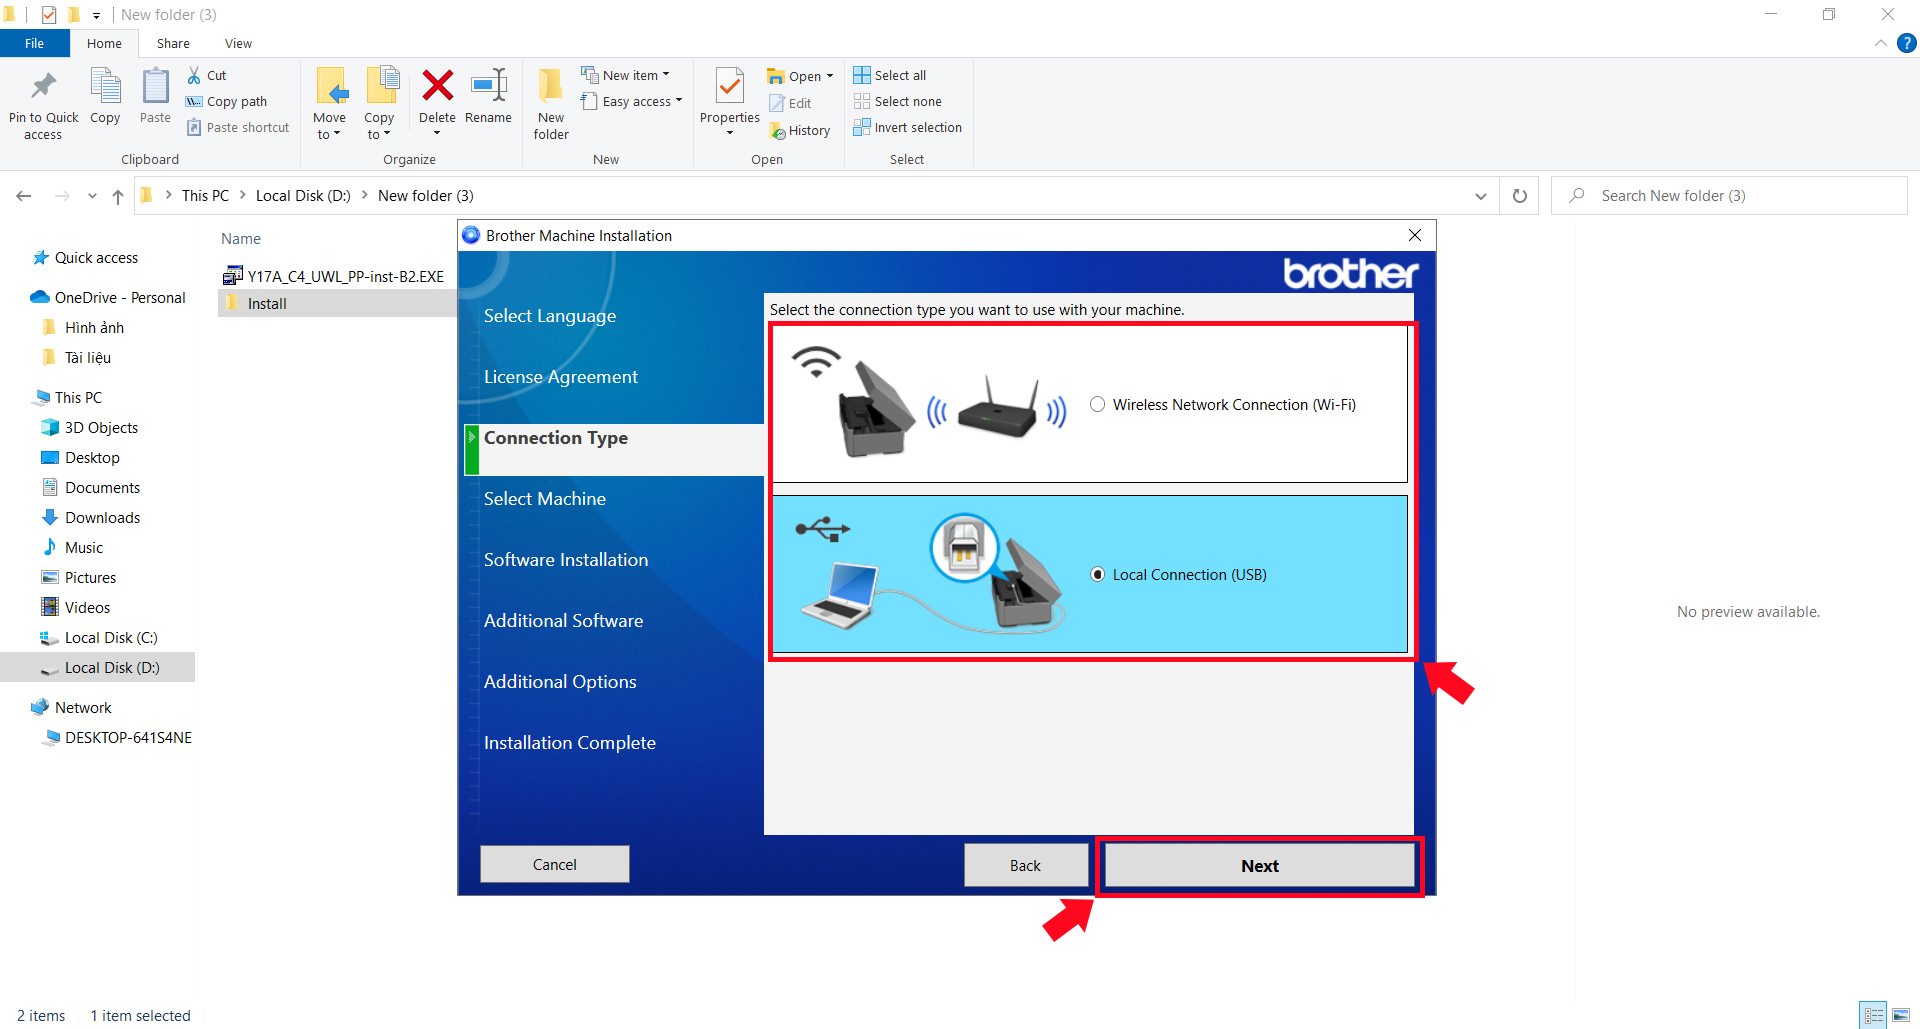The height and width of the screenshot is (1029, 1920).
Task: Open the New item dropdown
Action: (x=631, y=74)
